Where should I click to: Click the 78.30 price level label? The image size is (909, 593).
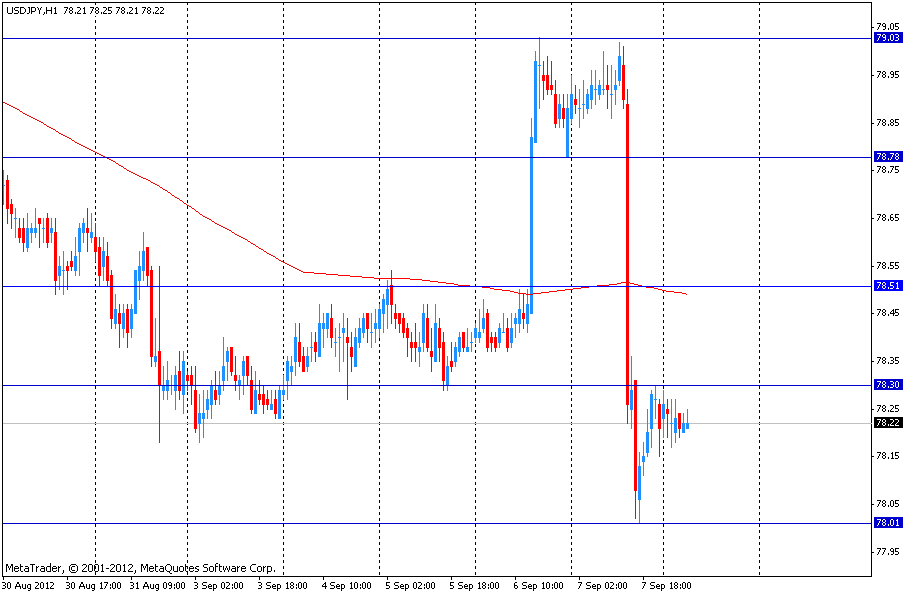point(888,385)
